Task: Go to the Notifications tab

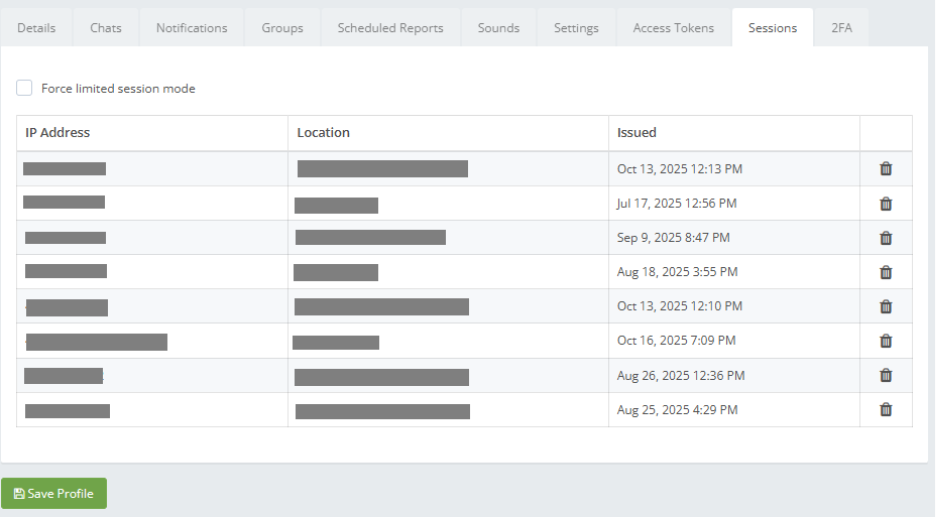Action: coord(191,28)
